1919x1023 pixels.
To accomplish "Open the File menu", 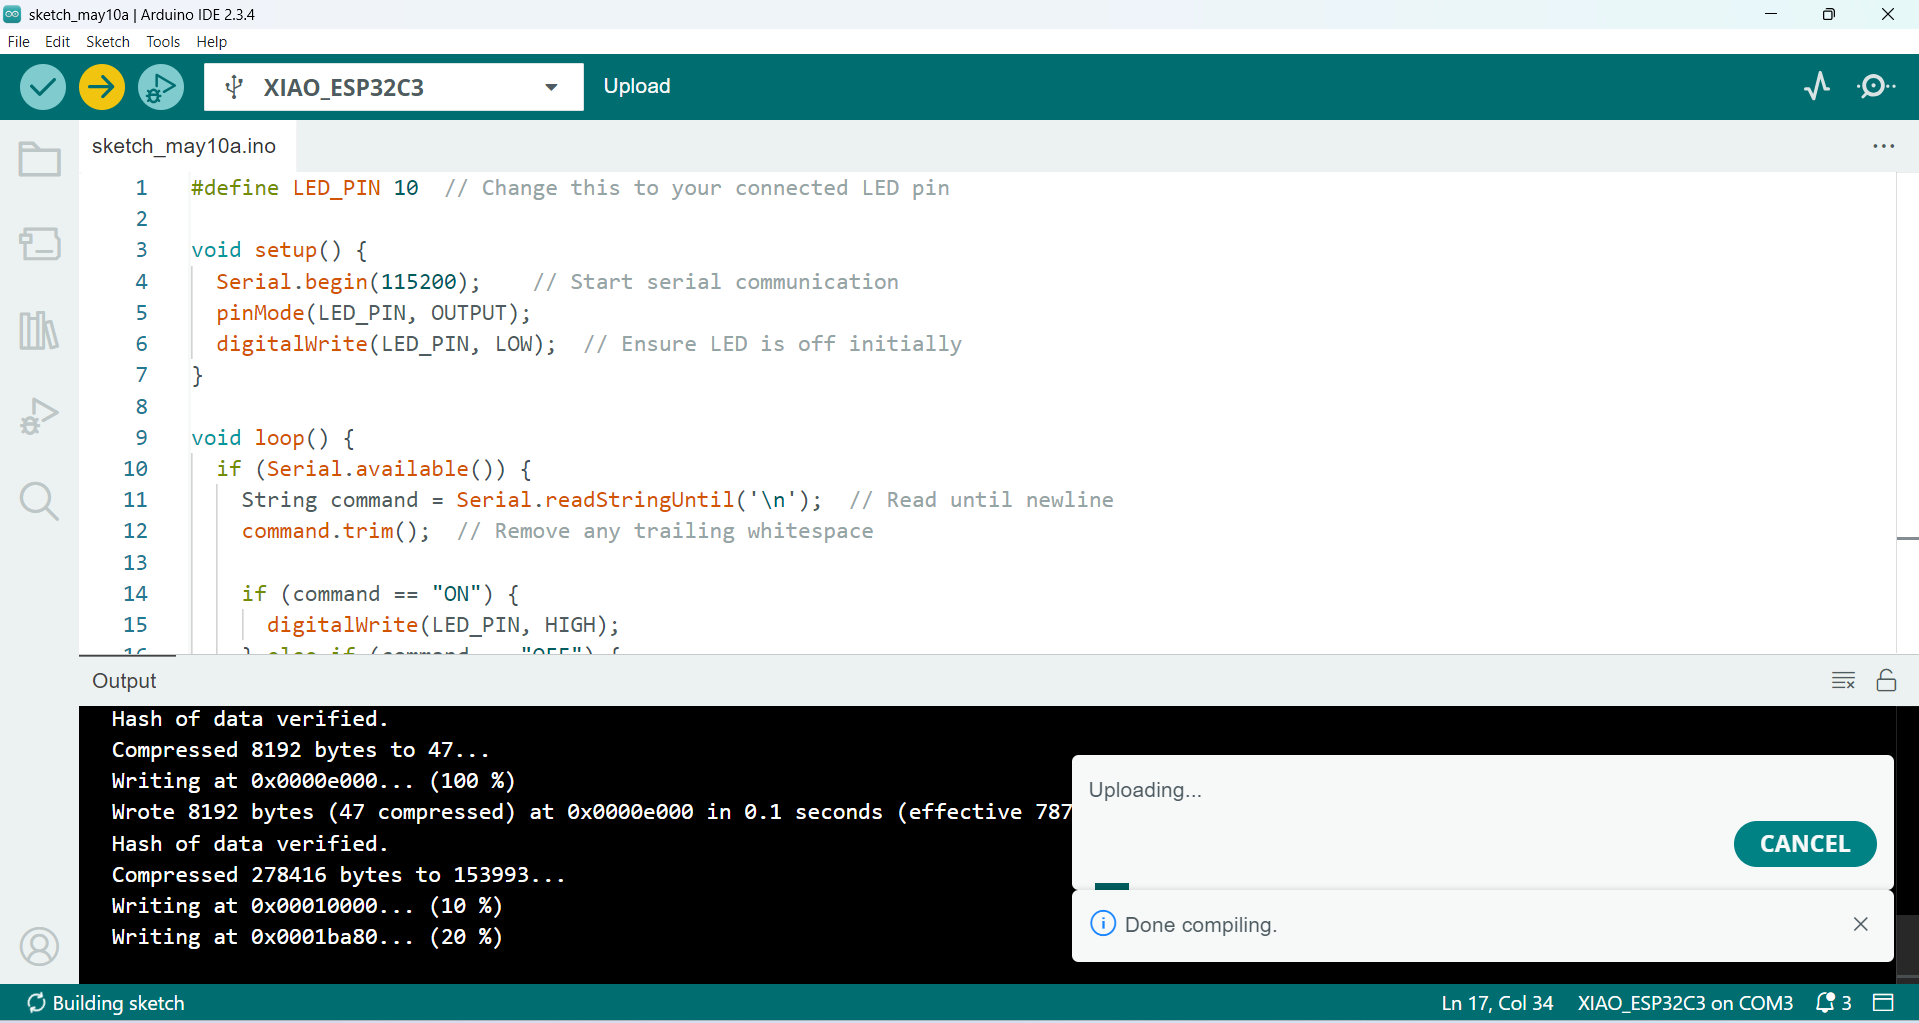I will 18,42.
